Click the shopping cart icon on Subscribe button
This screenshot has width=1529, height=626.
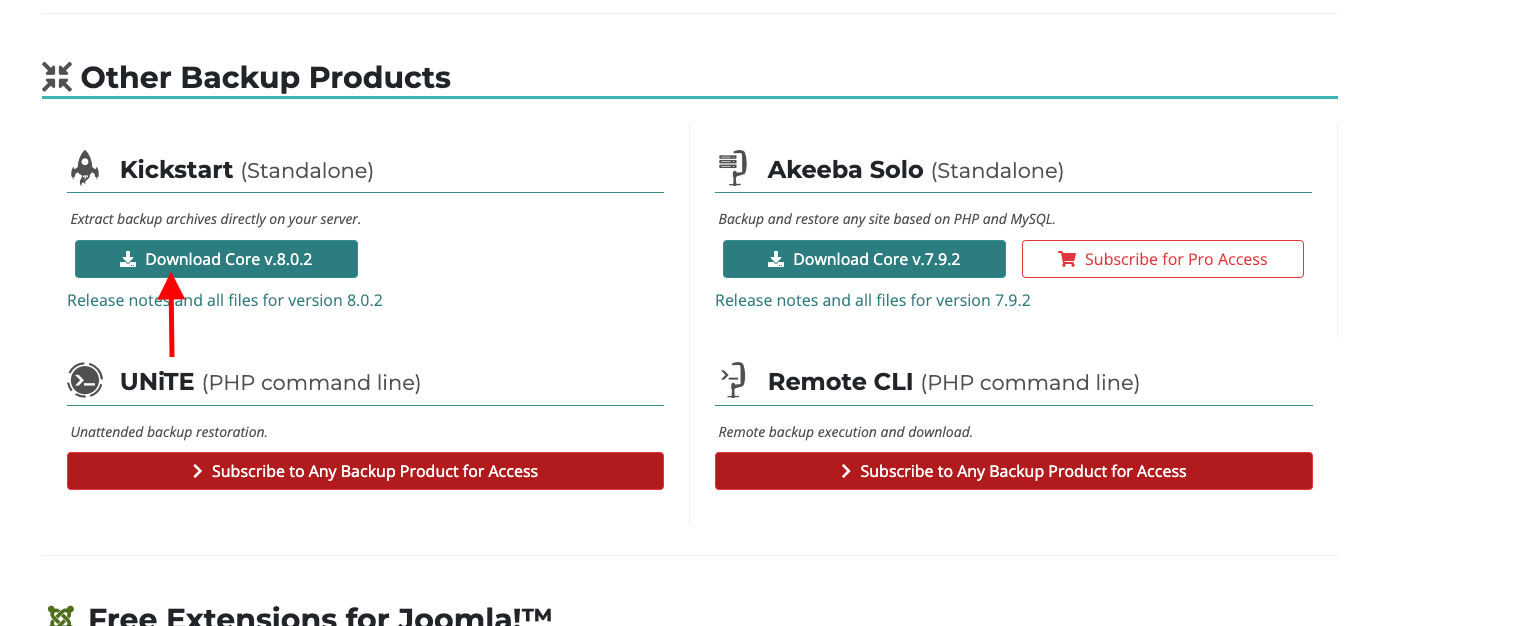pyautogui.click(x=1067, y=259)
